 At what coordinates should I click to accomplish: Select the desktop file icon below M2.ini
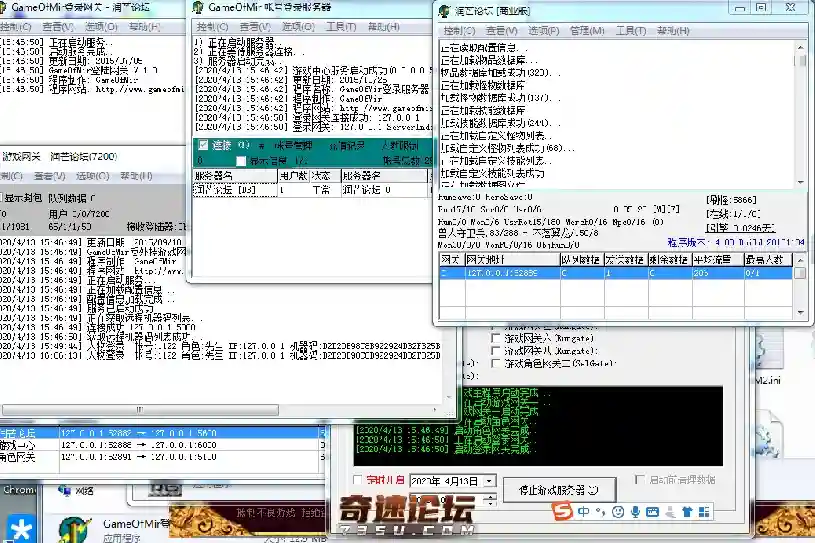pos(771,432)
